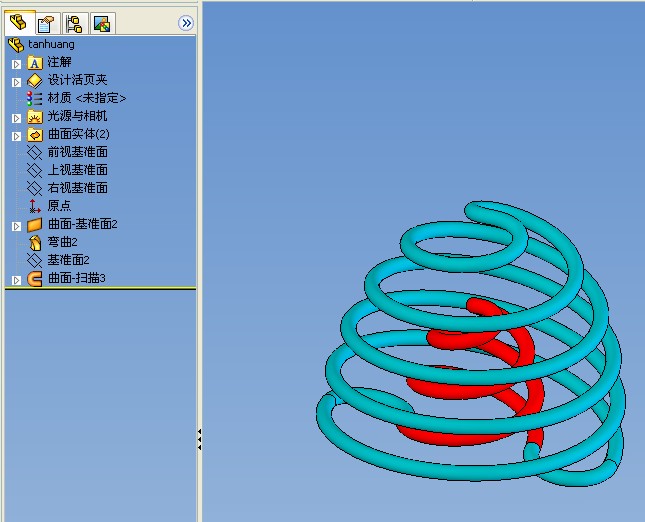Click the 上视基准面 plane icon
645x522 pixels.
click(35, 170)
